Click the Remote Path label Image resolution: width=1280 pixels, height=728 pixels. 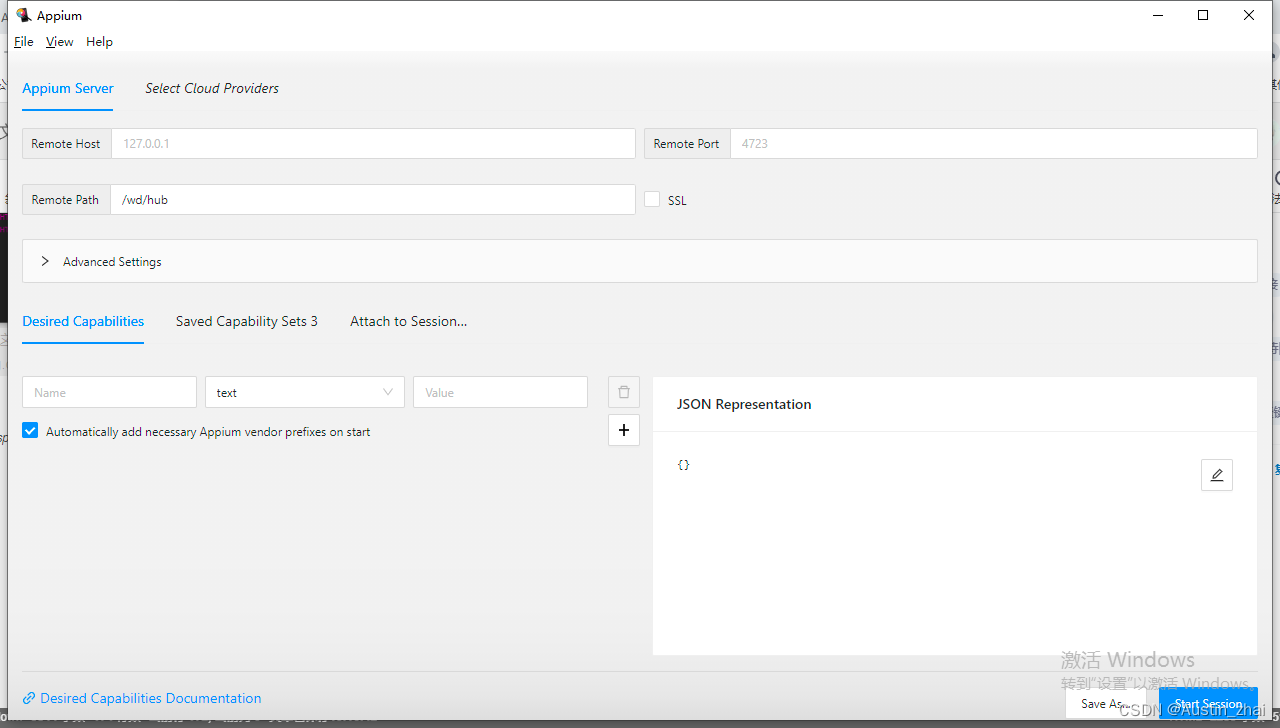point(66,199)
